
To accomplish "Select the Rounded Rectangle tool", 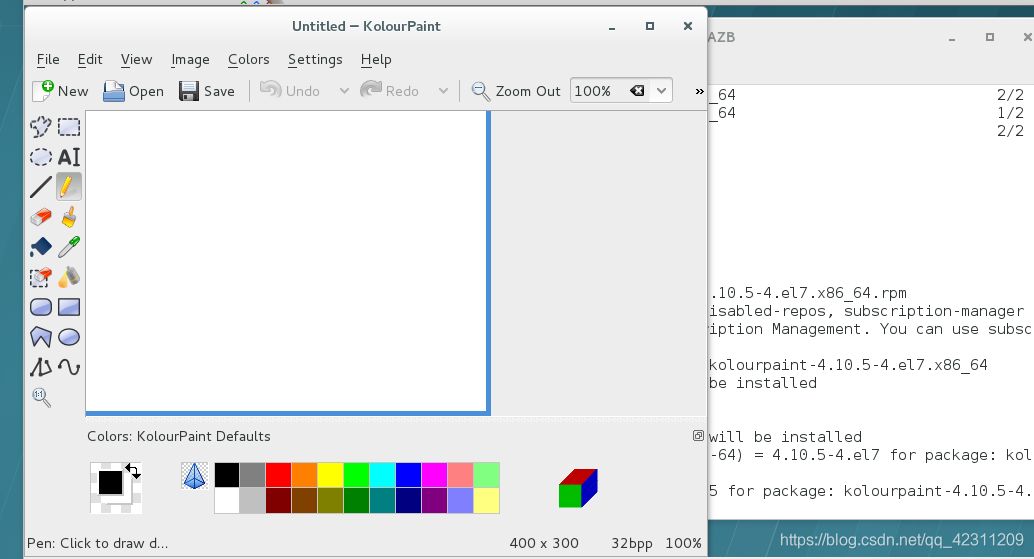I will (41, 307).
